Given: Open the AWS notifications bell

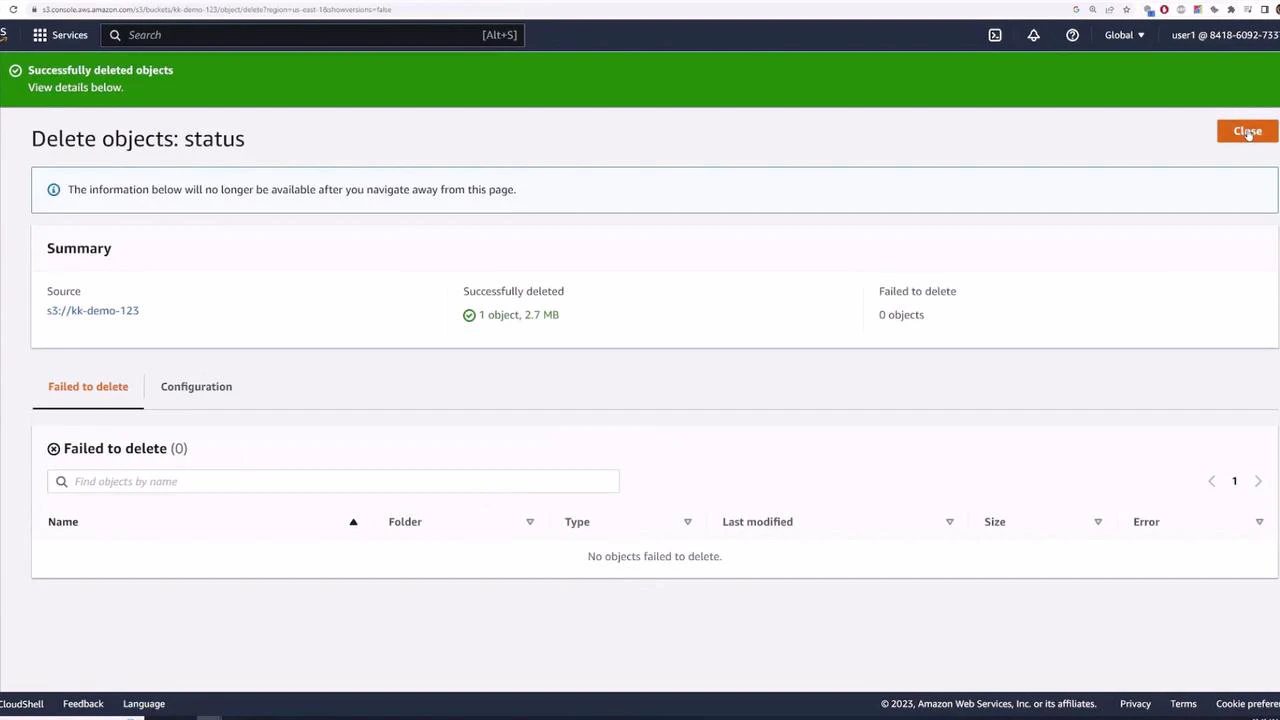Looking at the screenshot, I should click(x=1033, y=35).
